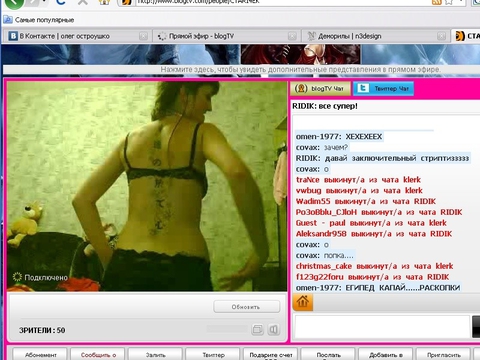
Task: Click the Нажмите здесь banner link
Action: pos(300,69)
